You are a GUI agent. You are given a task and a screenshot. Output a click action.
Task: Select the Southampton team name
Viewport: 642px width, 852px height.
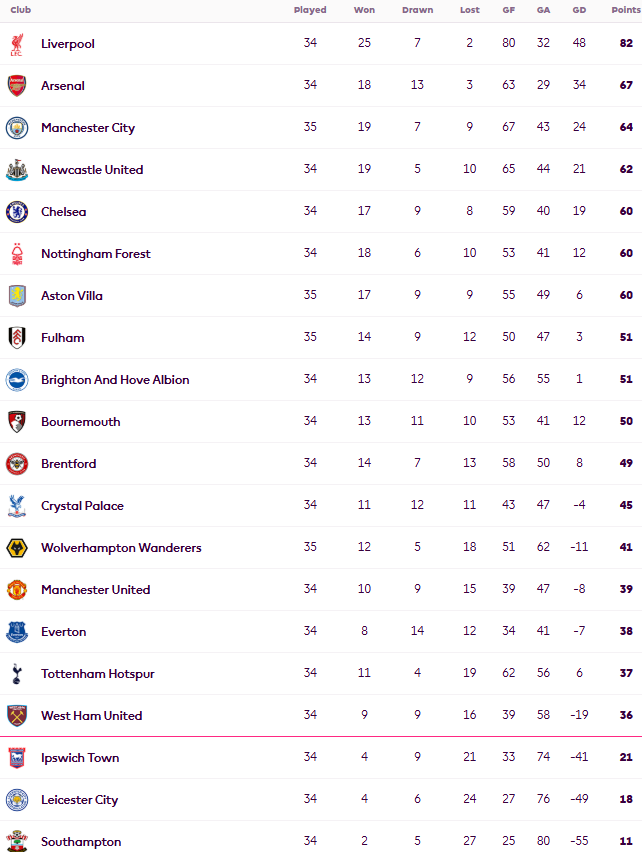point(81,842)
